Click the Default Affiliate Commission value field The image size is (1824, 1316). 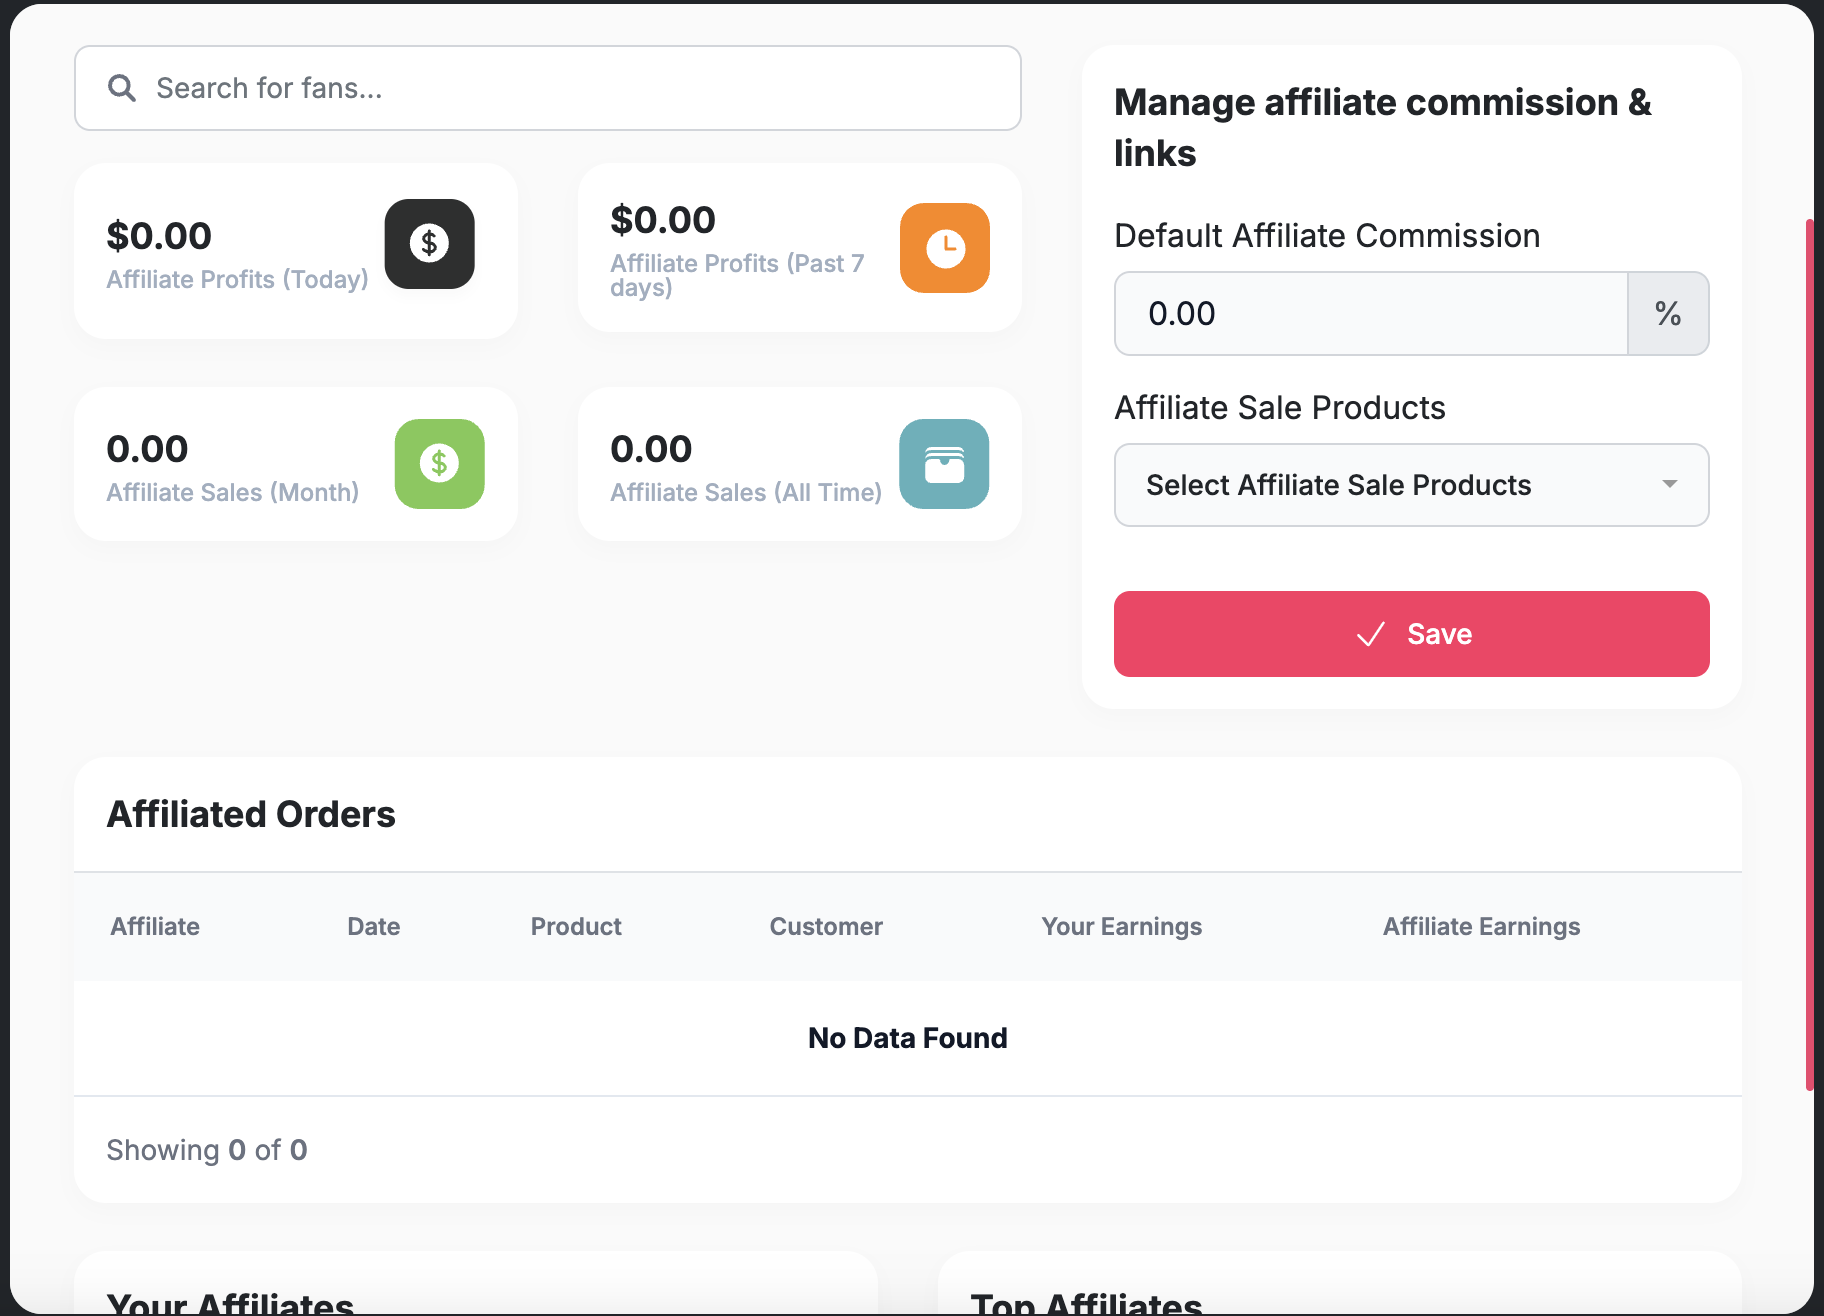[1371, 313]
